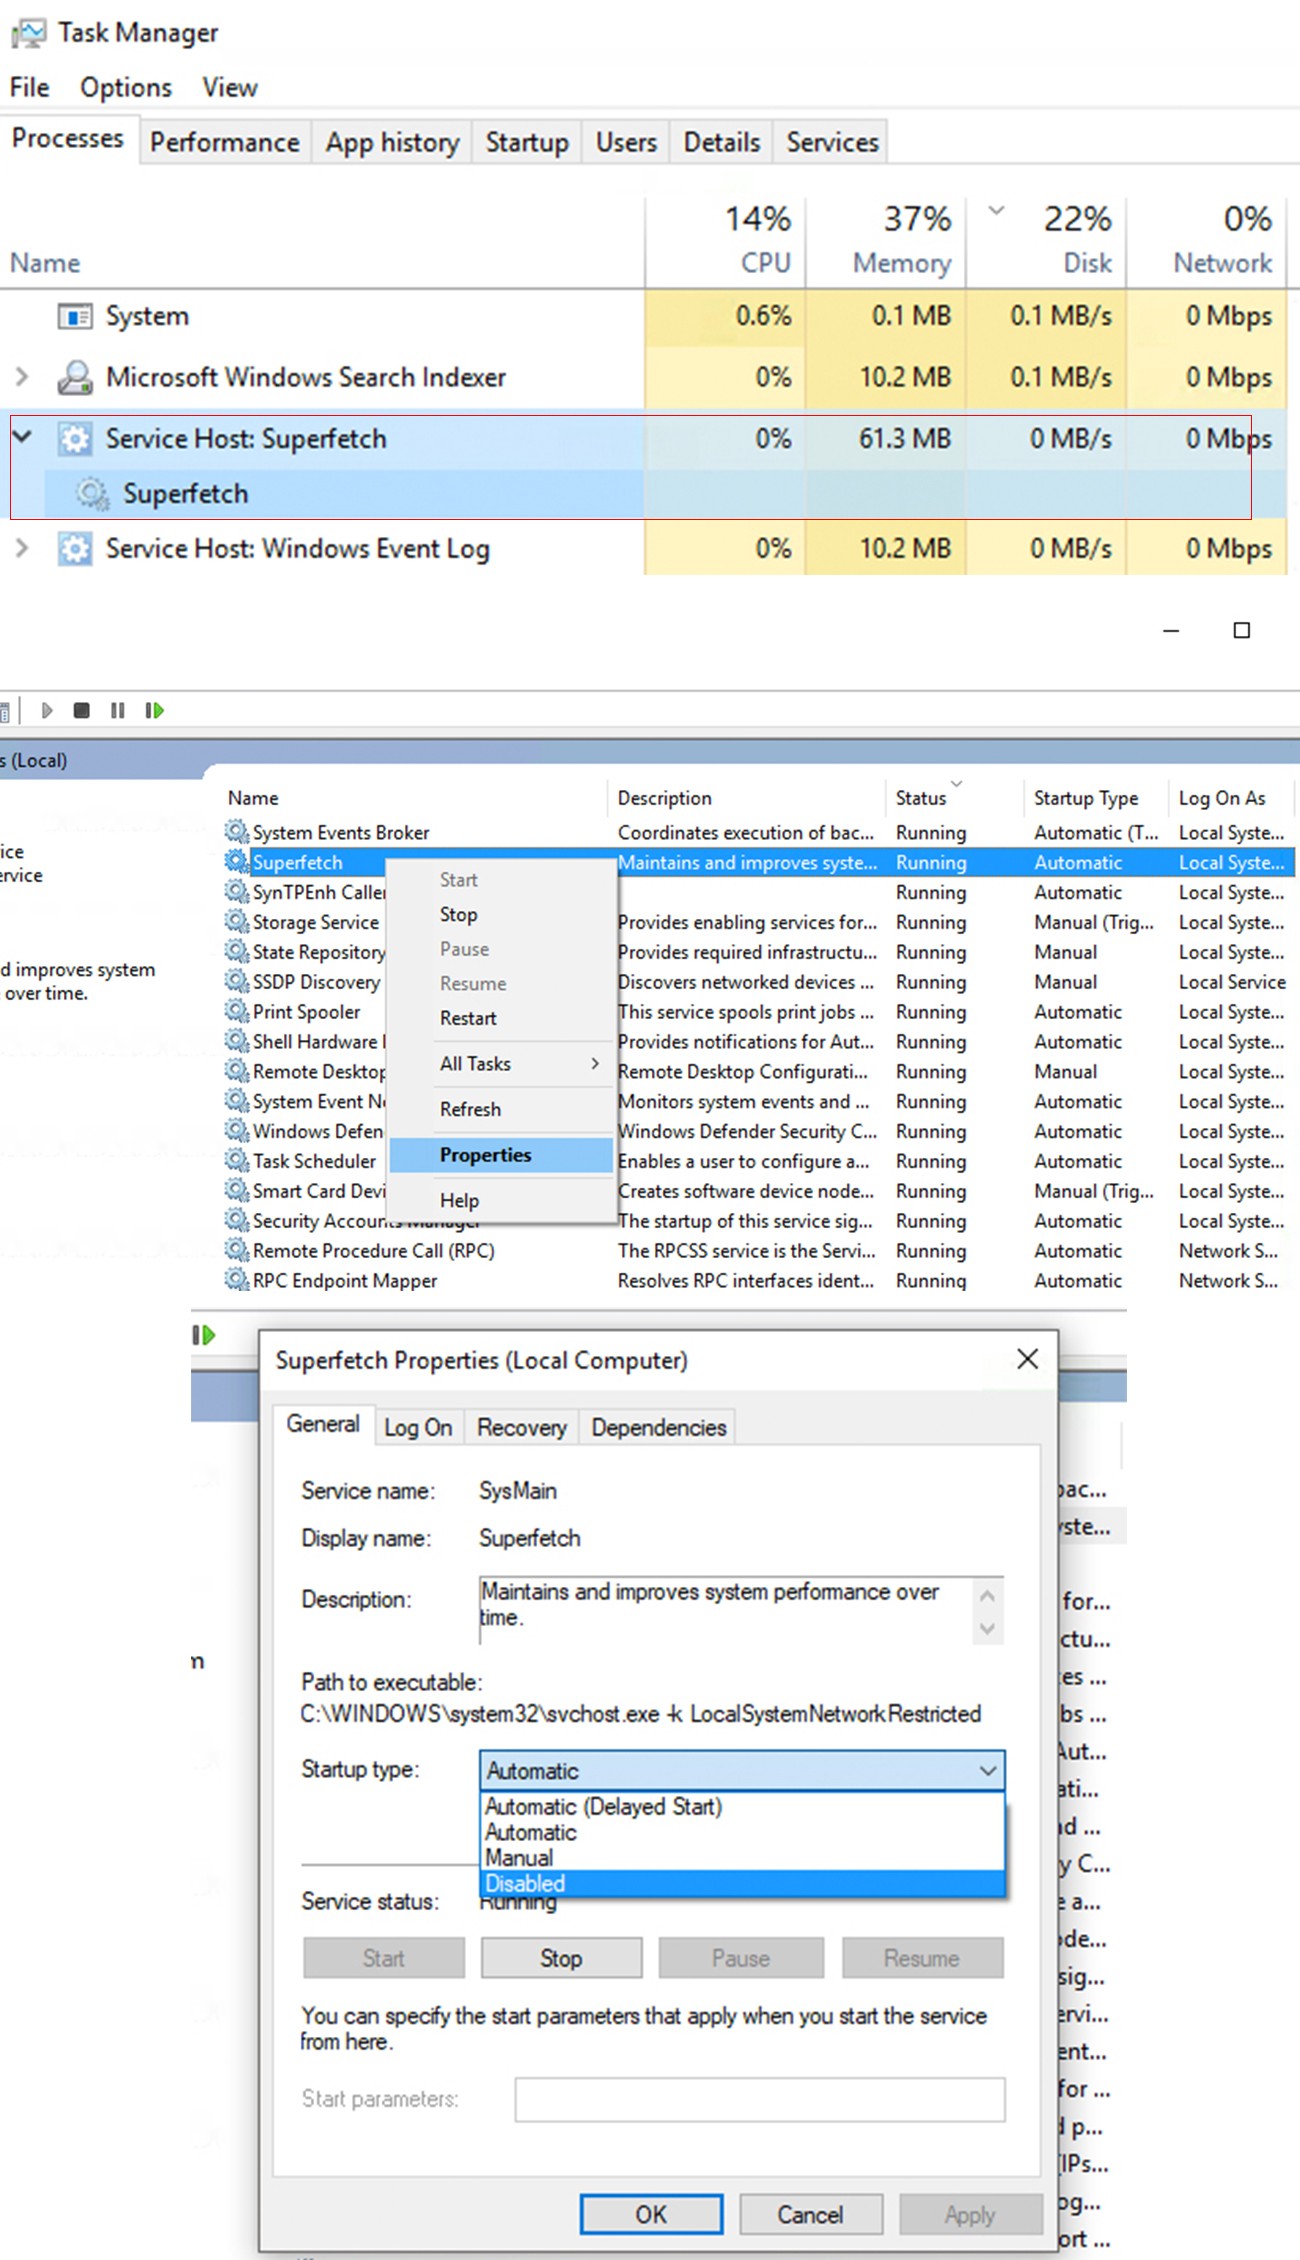The height and width of the screenshot is (2260, 1300).
Task: Expand the Service Host: Windows Event Log row
Action: [22, 549]
